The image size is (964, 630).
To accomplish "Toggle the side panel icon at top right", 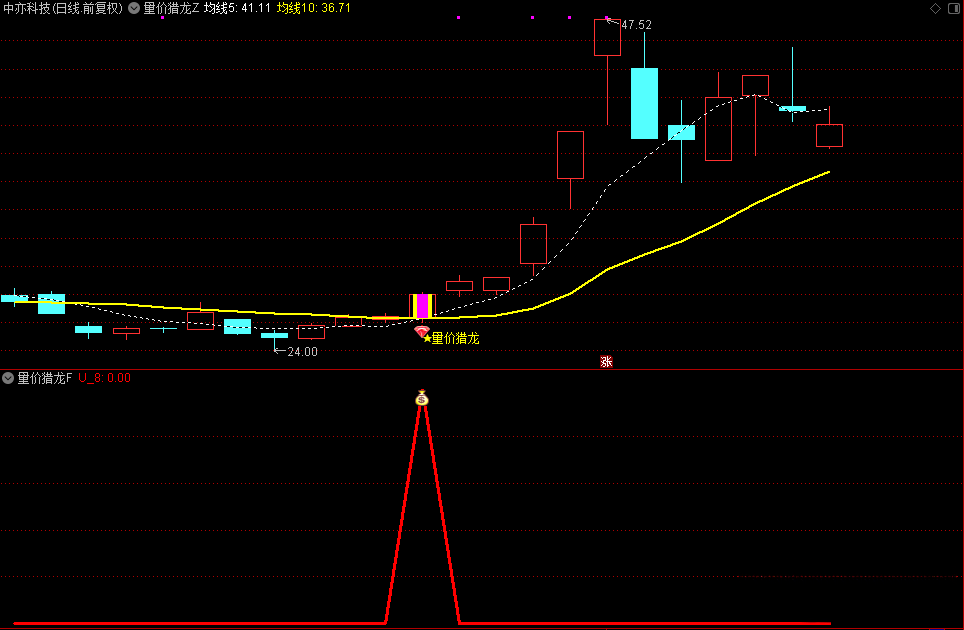I will point(954,9).
